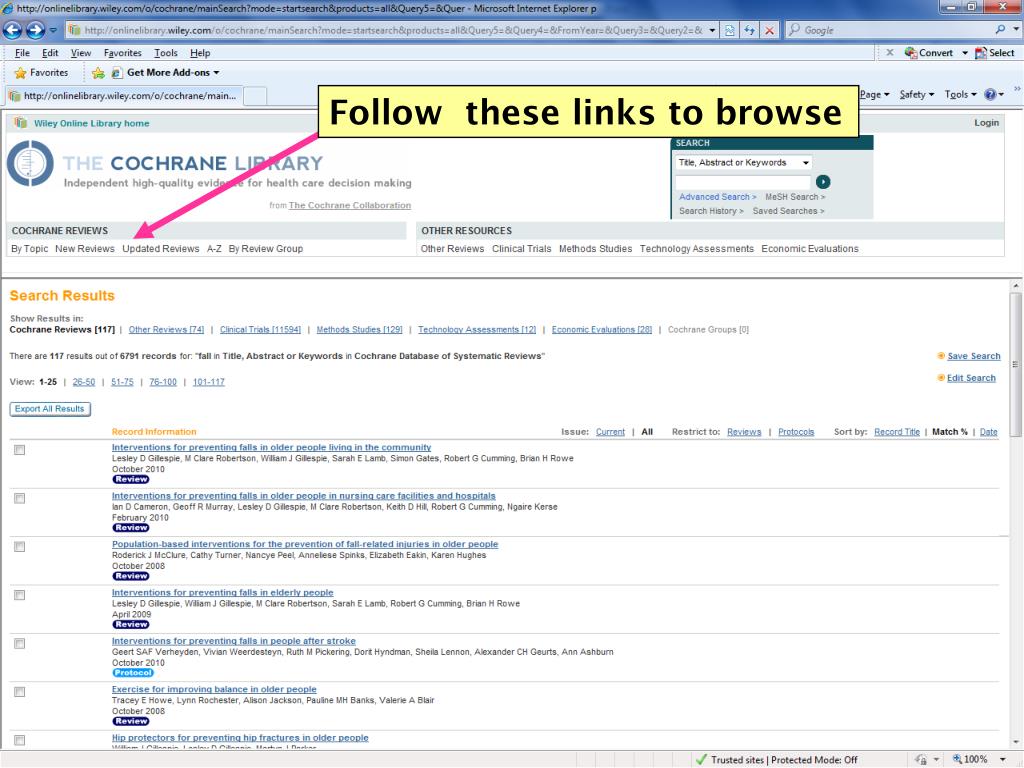Open By Review Group link
1024x768 pixels.
point(266,249)
